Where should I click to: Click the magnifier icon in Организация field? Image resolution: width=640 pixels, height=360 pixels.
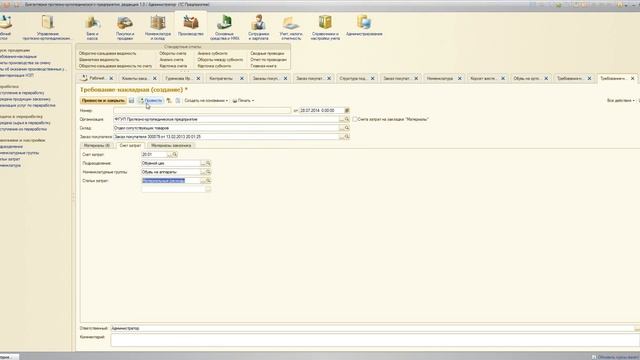[347, 119]
